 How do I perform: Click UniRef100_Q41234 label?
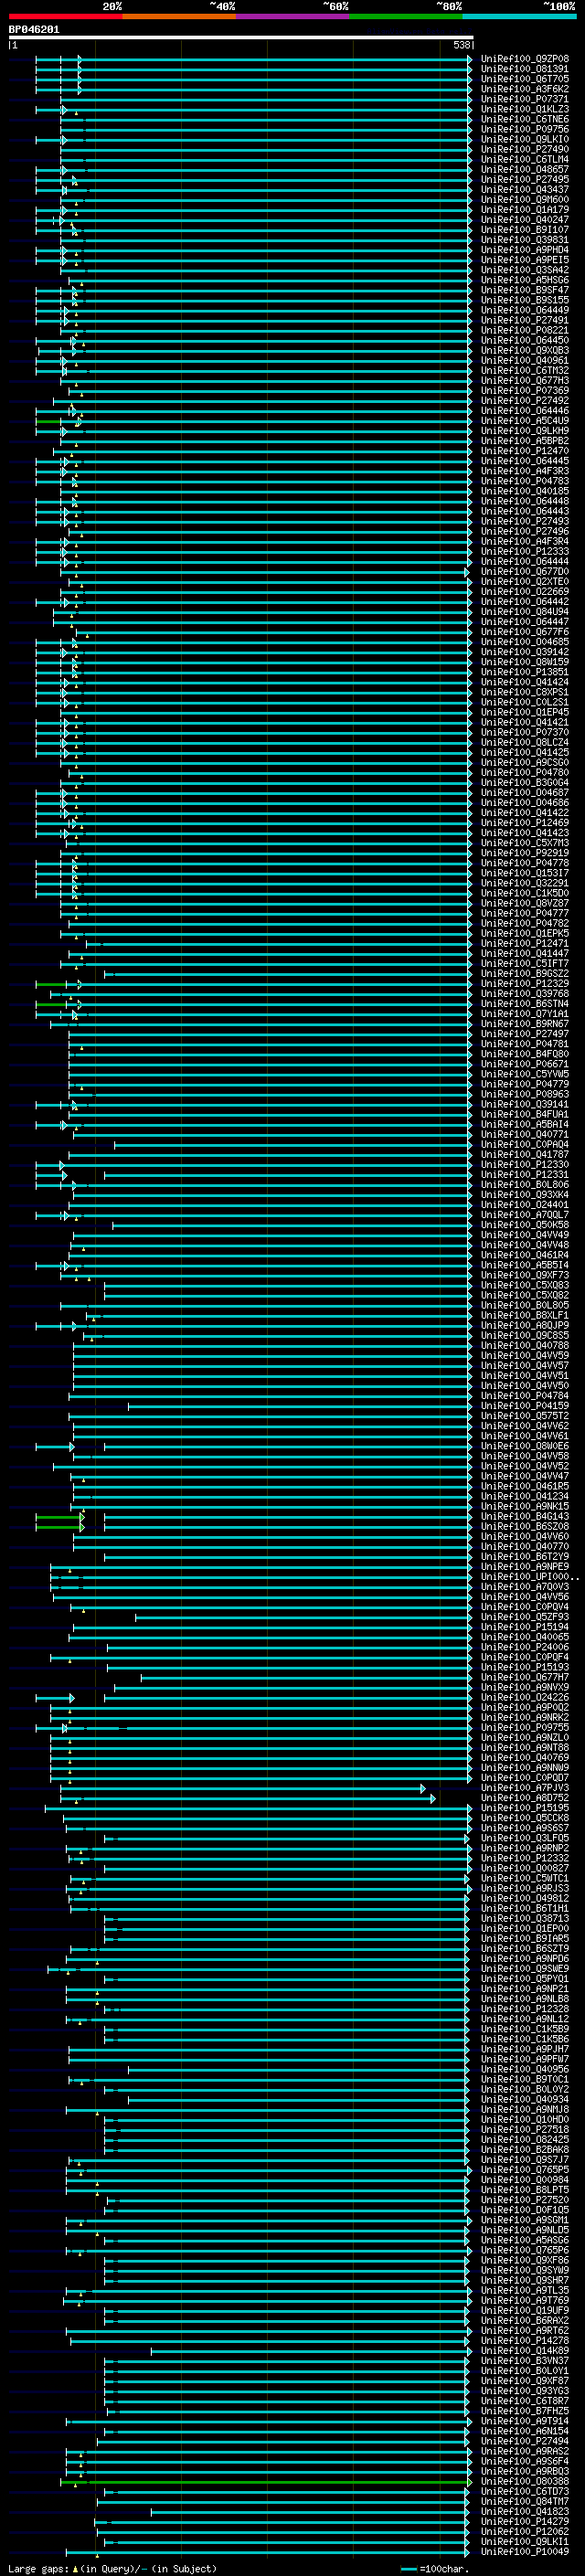(x=524, y=1496)
